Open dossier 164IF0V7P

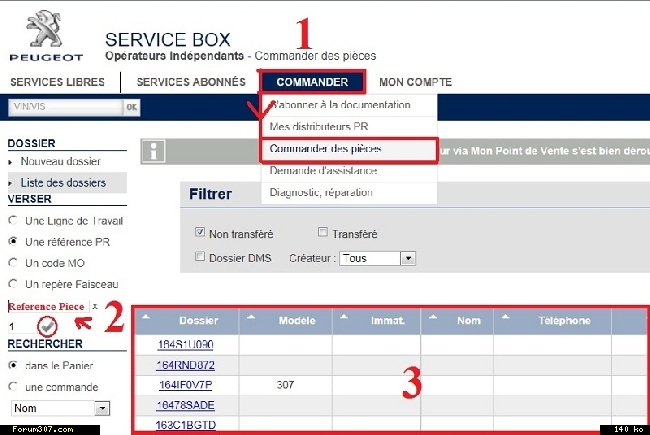185,385
